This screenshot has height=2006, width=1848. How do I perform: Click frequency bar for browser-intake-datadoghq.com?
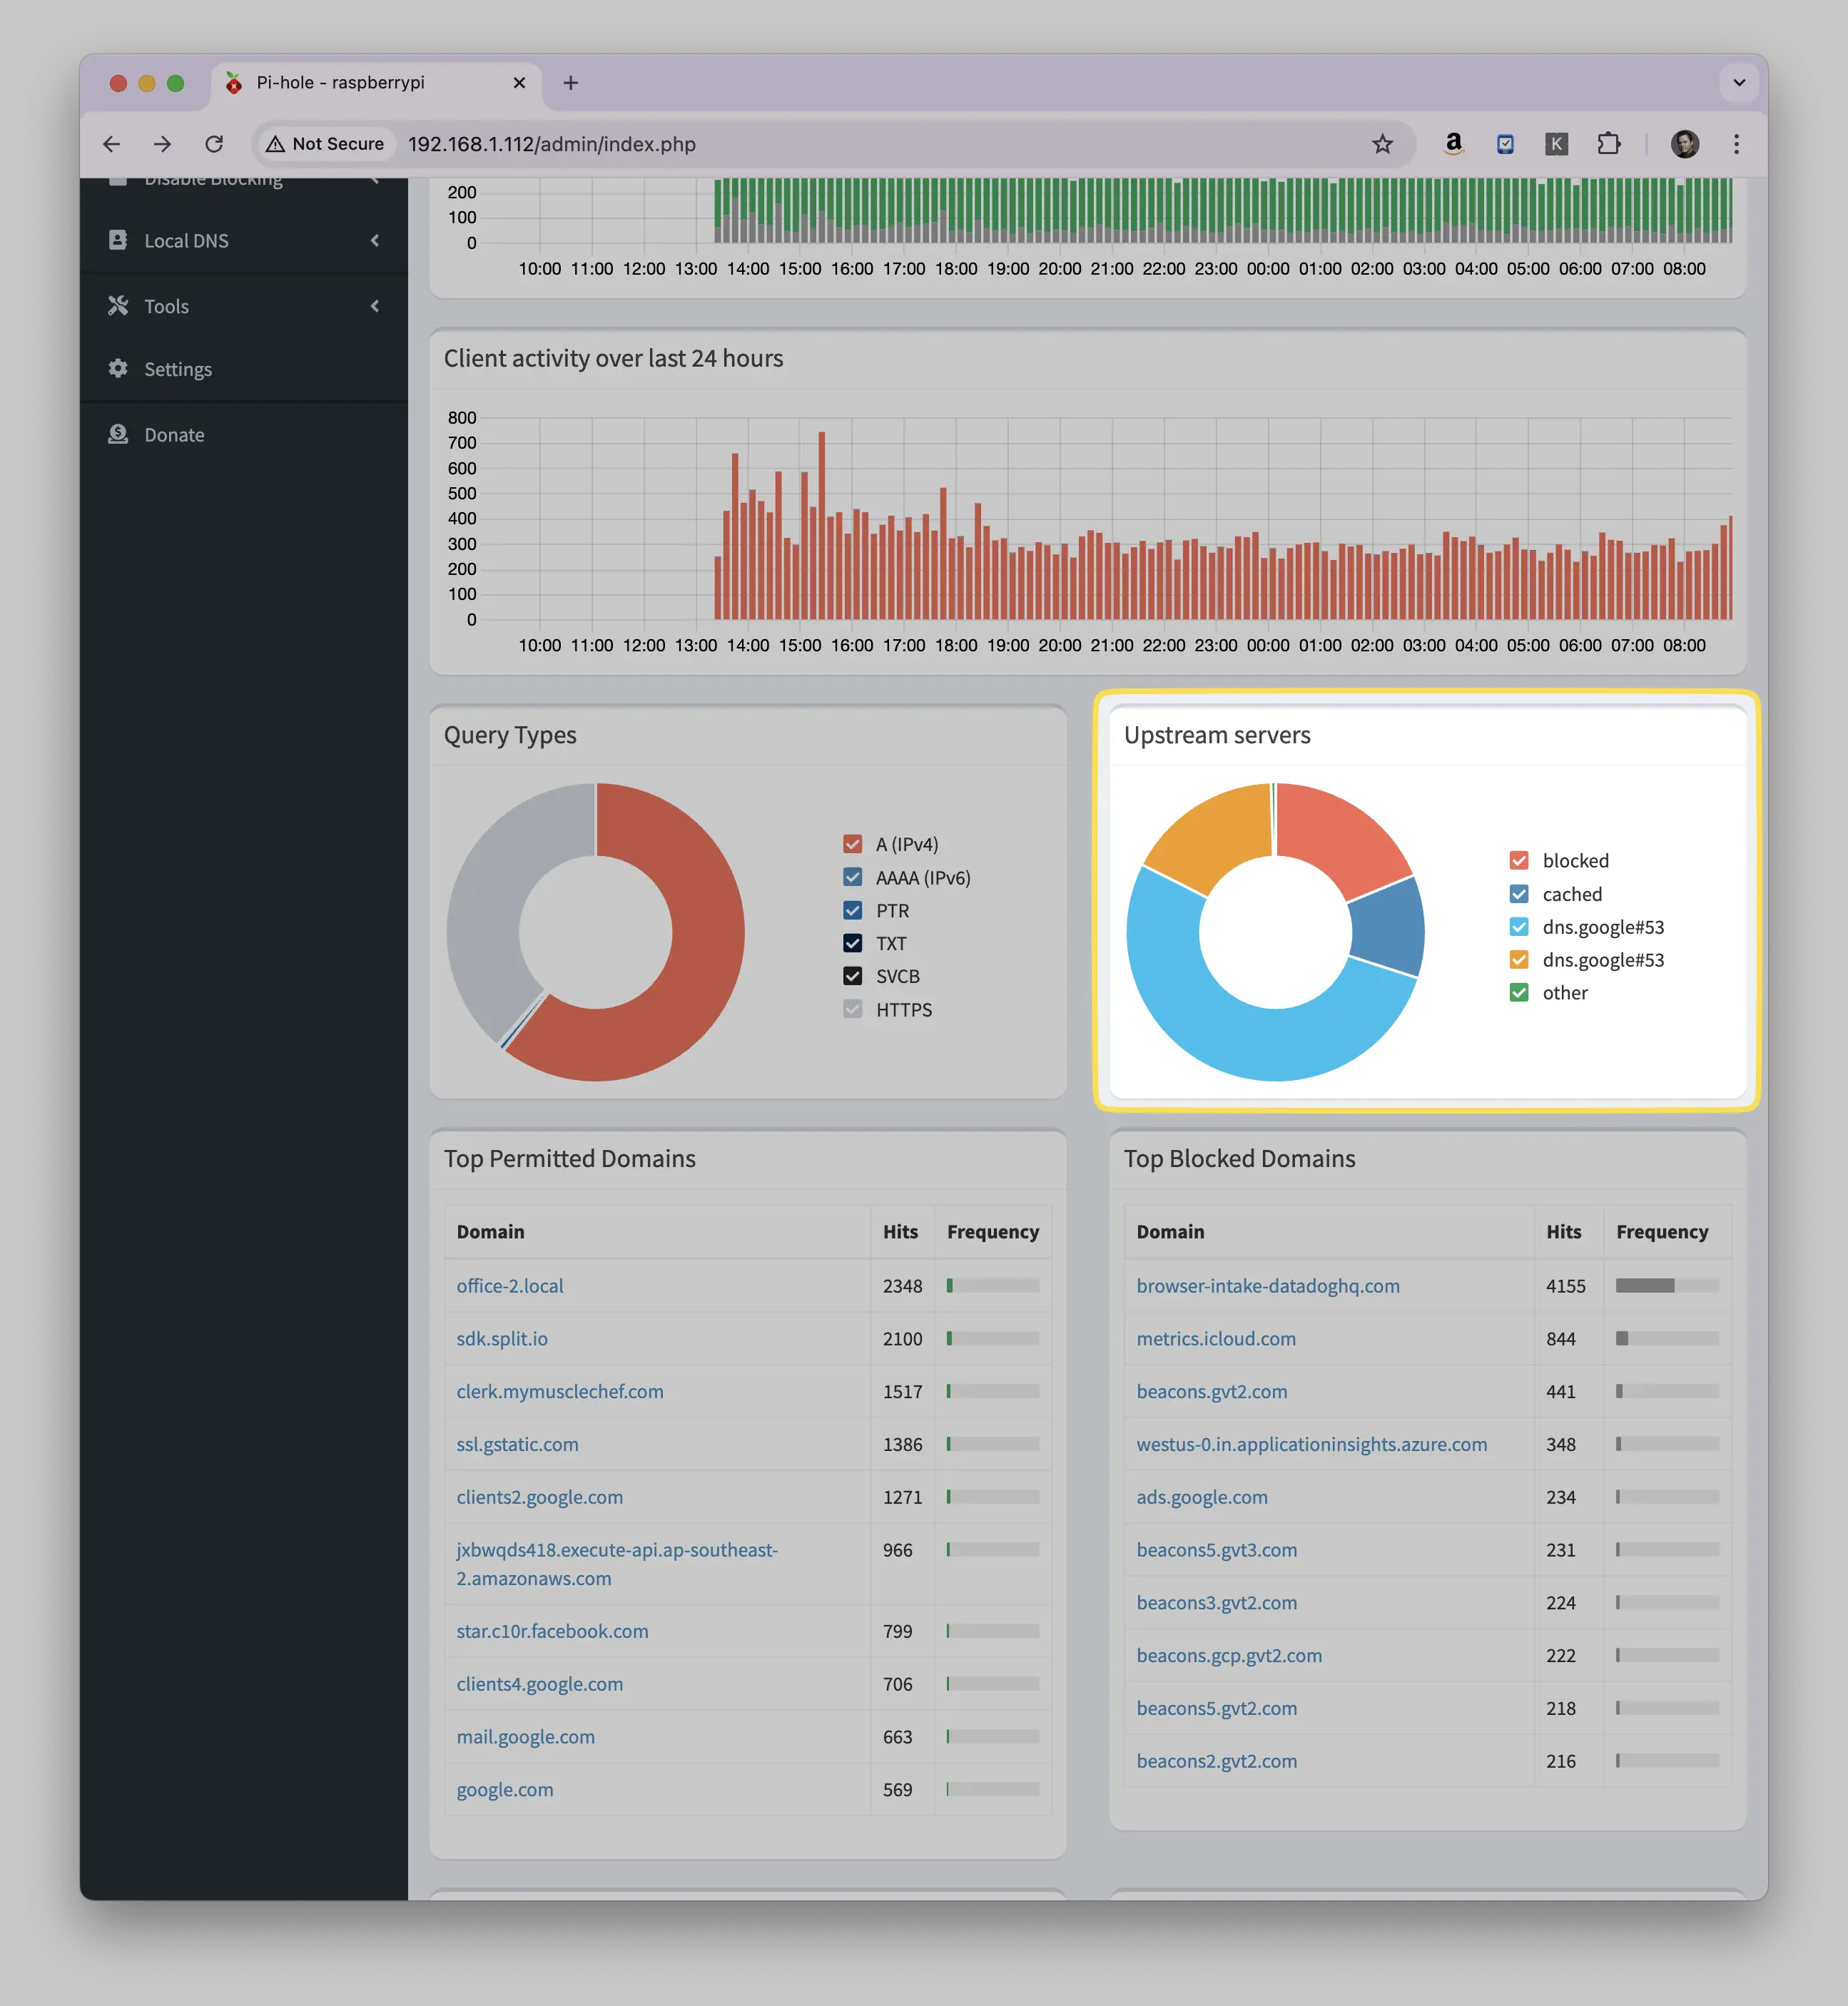pyautogui.click(x=1667, y=1286)
